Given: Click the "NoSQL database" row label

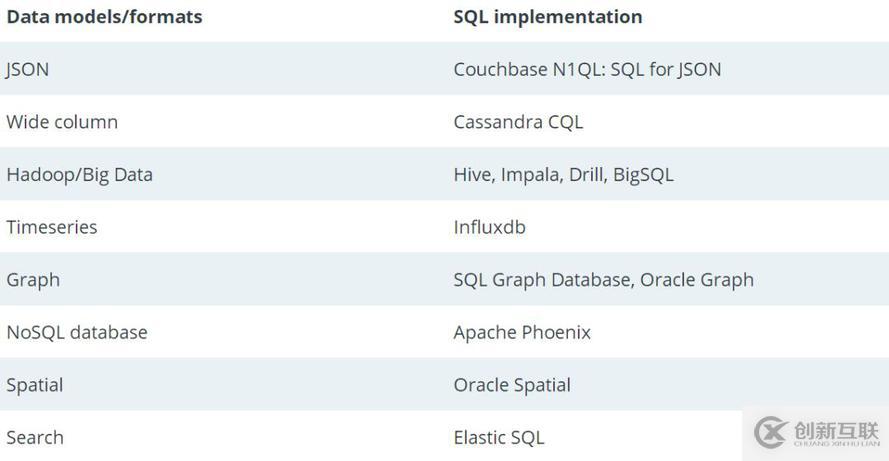Looking at the screenshot, I should (x=77, y=333).
